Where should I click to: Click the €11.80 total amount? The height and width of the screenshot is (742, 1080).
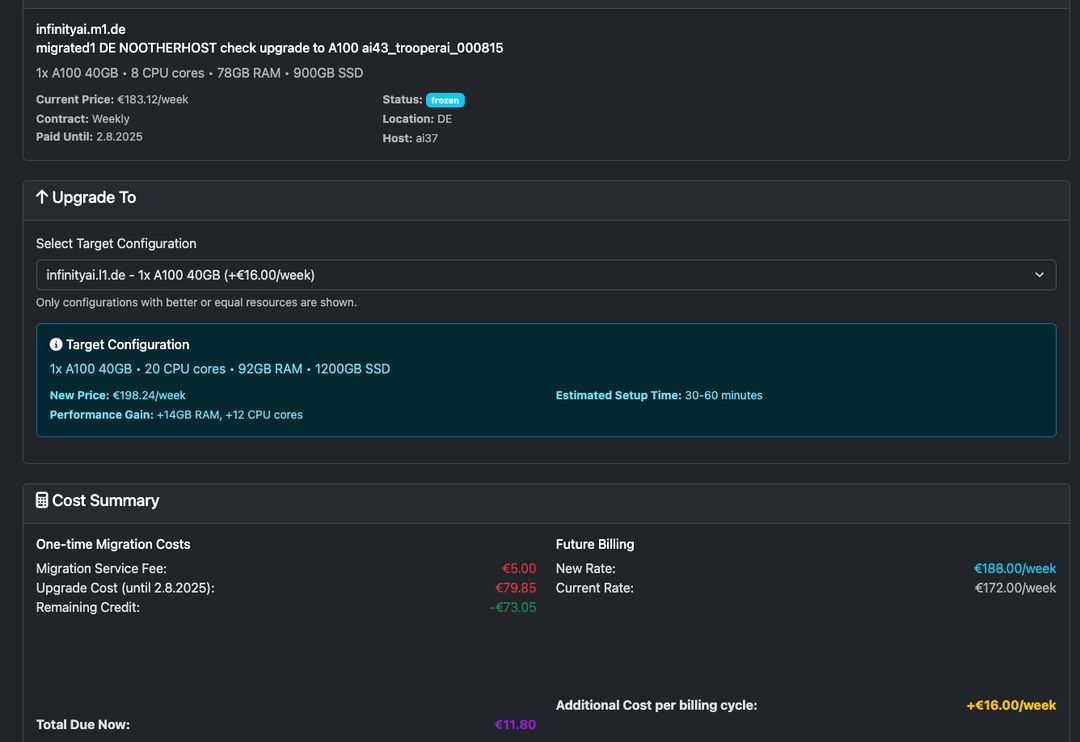click(515, 724)
